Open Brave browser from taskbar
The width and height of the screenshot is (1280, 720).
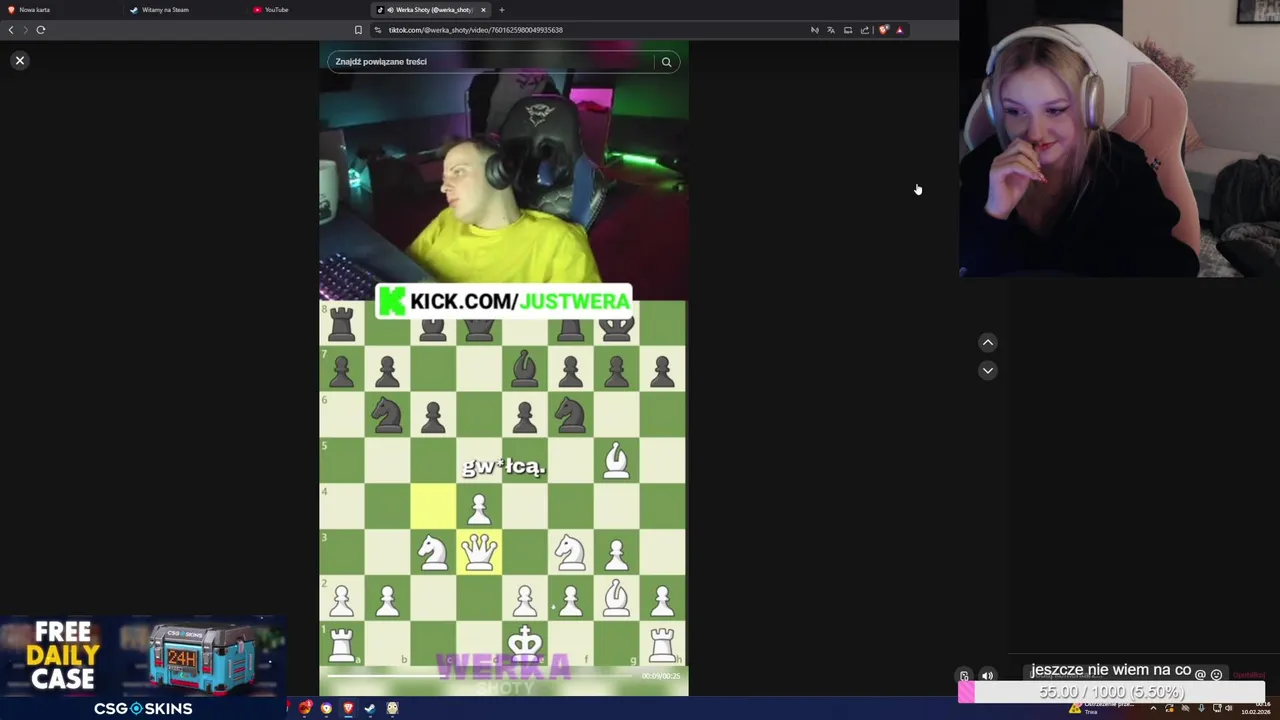(348, 708)
